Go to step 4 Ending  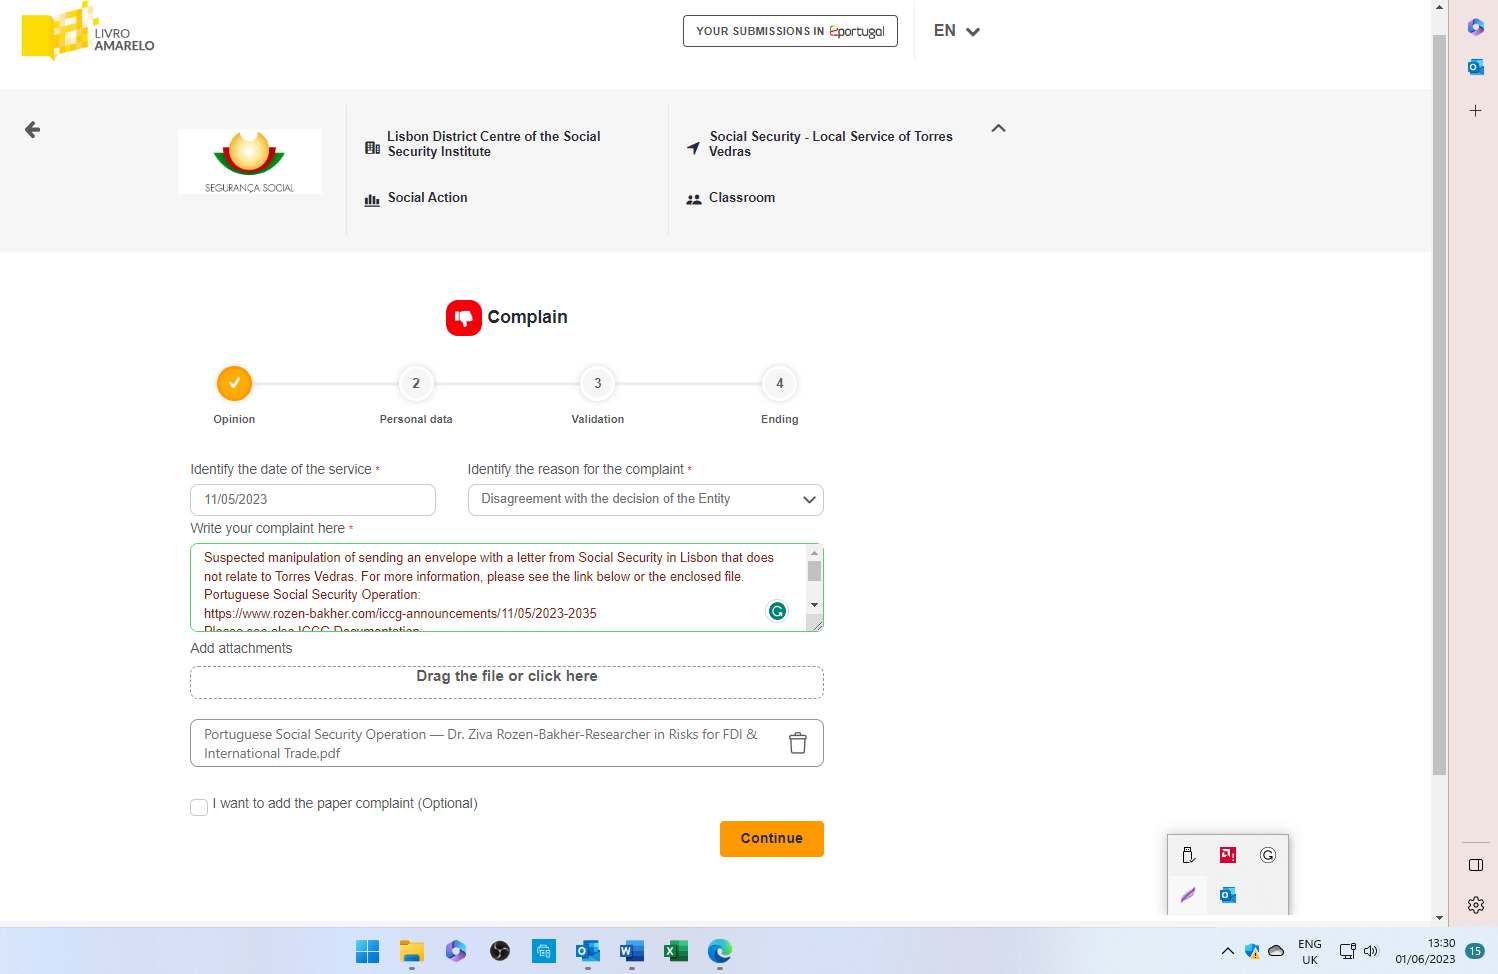tap(780, 383)
